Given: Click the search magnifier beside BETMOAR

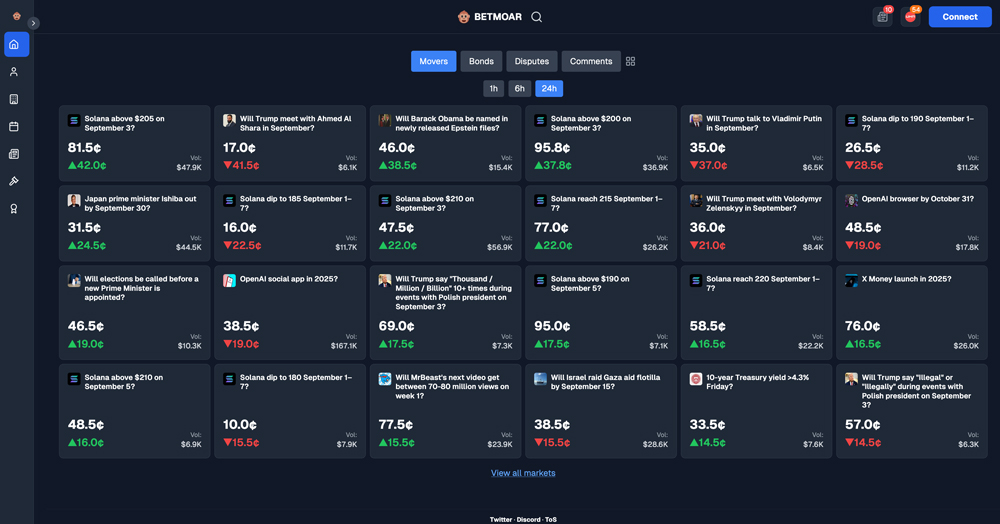Looking at the screenshot, I should click(537, 17).
